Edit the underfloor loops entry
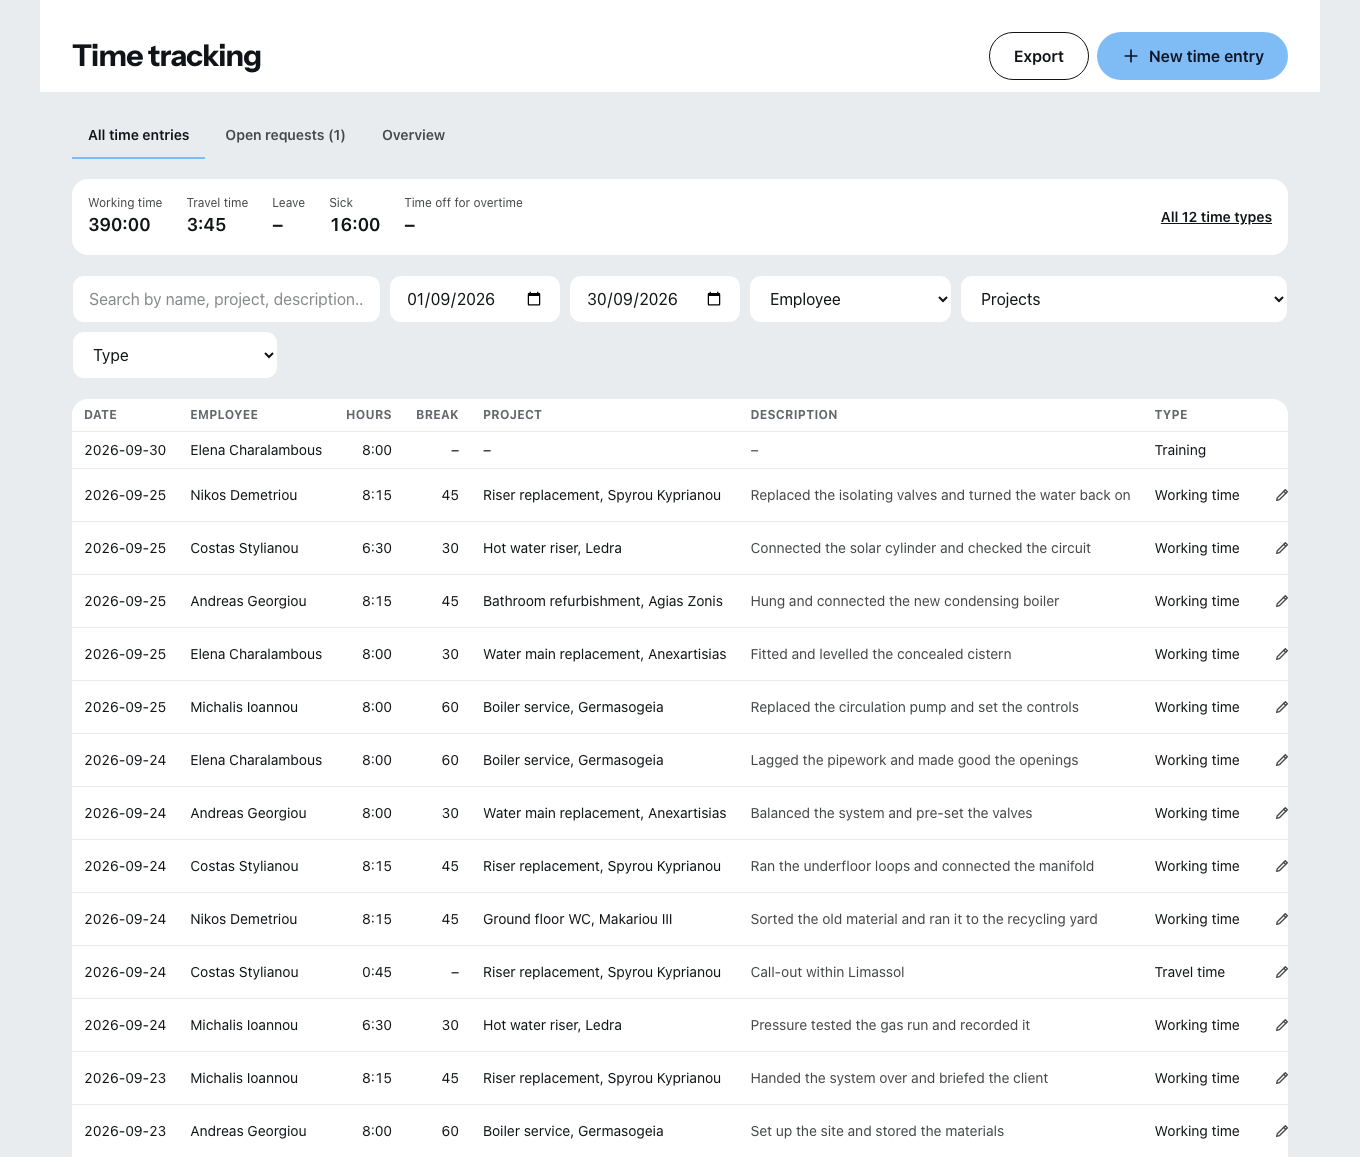Image resolution: width=1360 pixels, height=1157 pixels. coord(1281,866)
